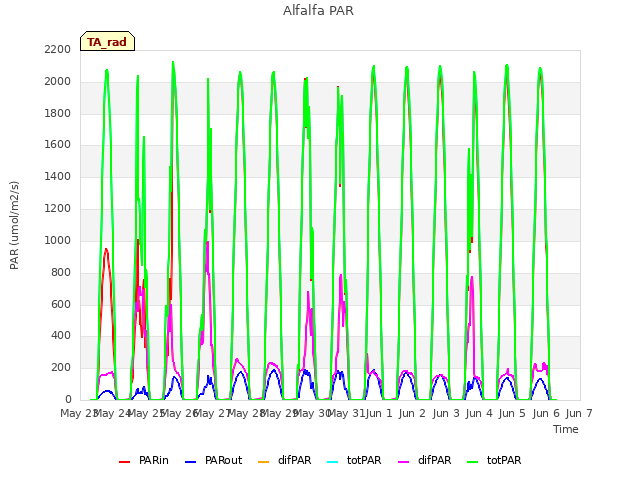The image size is (640, 480).
Task: Click the green totPAR legend color line
Action: click(473, 462)
